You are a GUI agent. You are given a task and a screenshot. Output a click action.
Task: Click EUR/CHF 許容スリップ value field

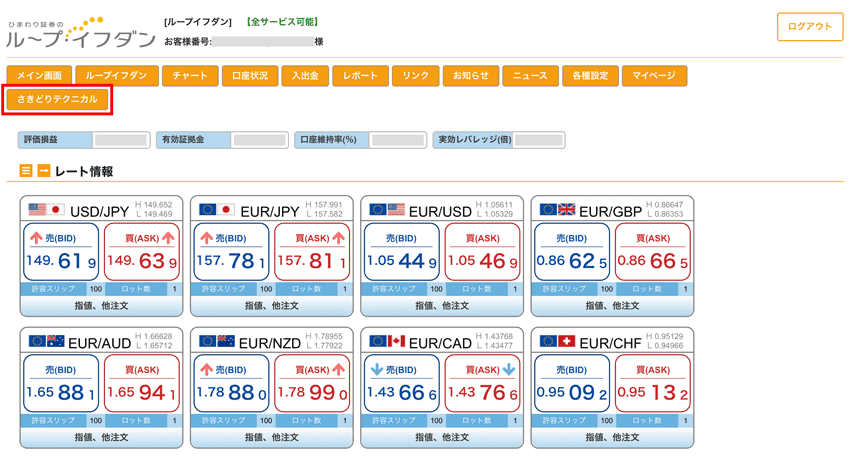606,421
